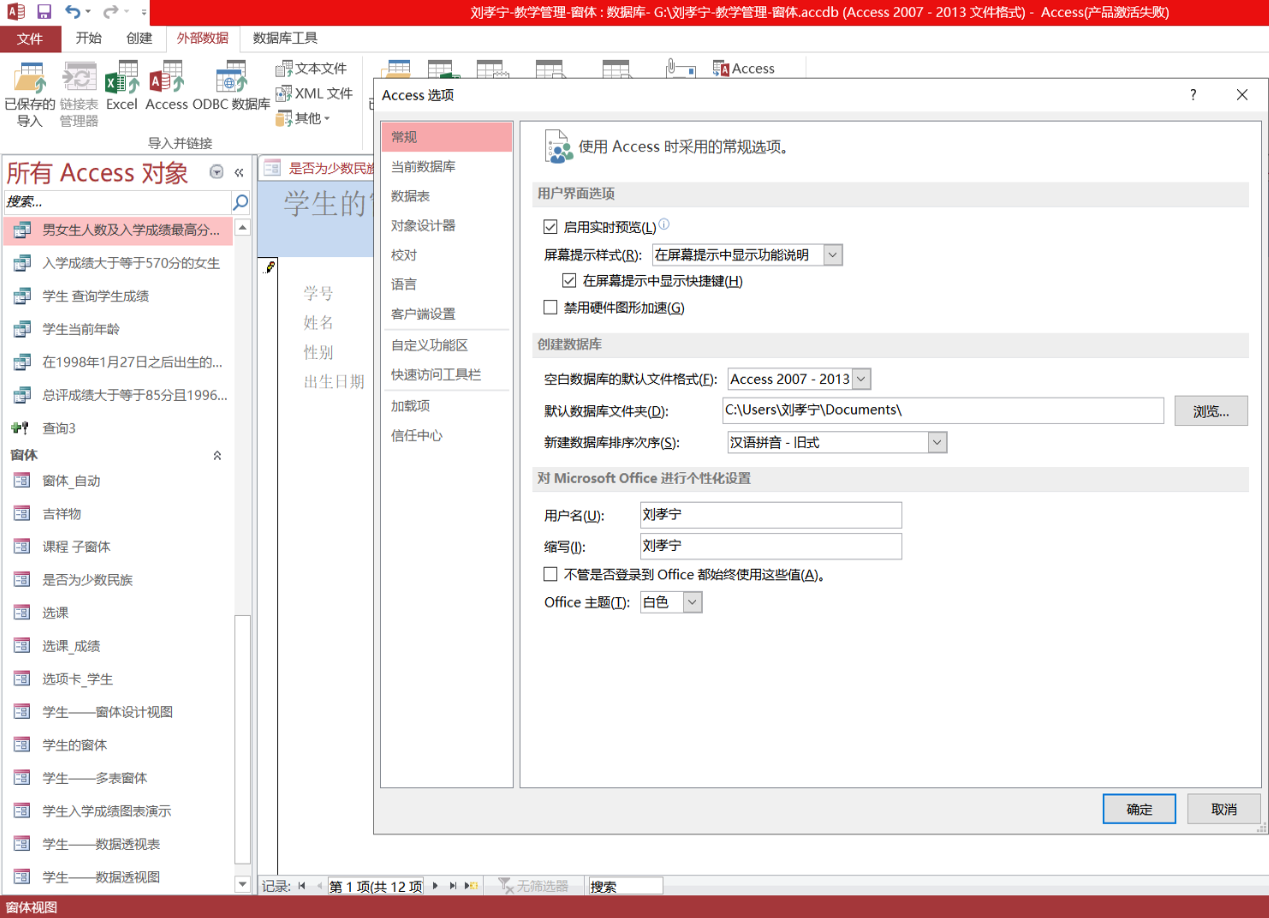
Task: Import a 文本文件 text file
Action: point(311,68)
